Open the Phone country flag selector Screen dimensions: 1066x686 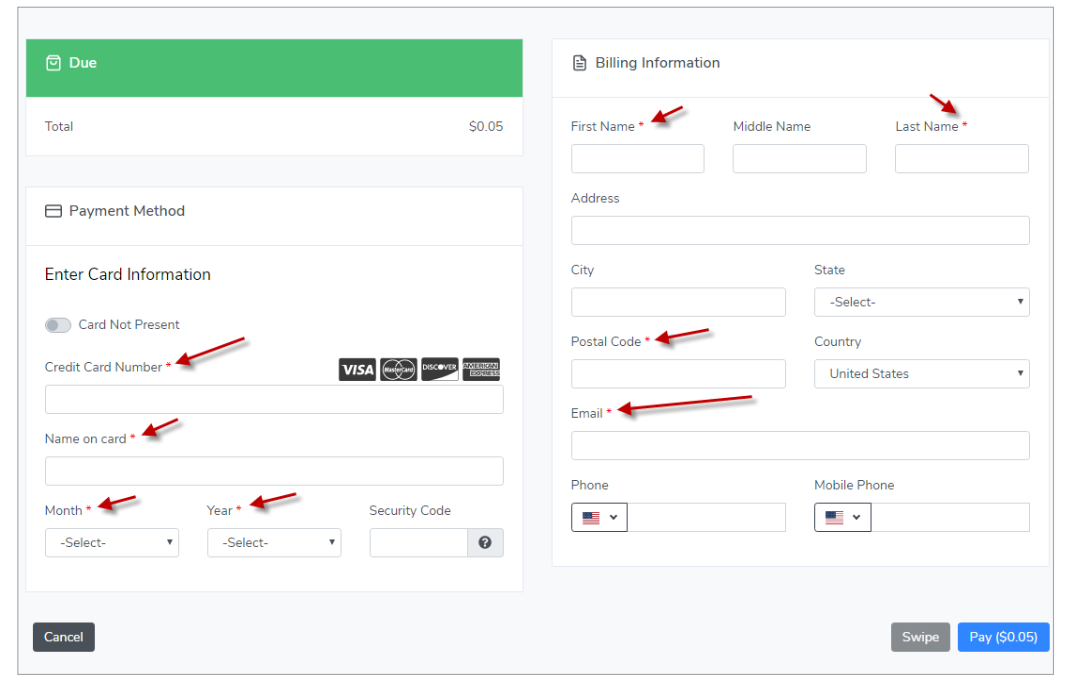[x=599, y=518]
